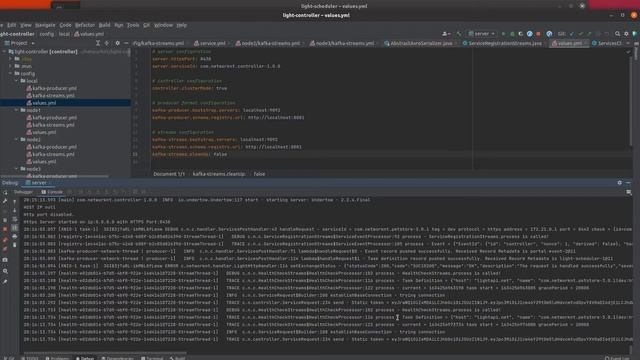This screenshot has width=640, height=360.
Task: Click the blue Profiler icon
Action: coord(529,34)
